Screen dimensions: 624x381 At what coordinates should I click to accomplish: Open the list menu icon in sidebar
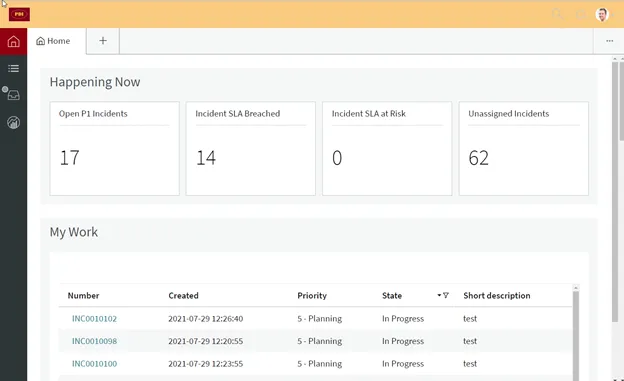[14, 68]
